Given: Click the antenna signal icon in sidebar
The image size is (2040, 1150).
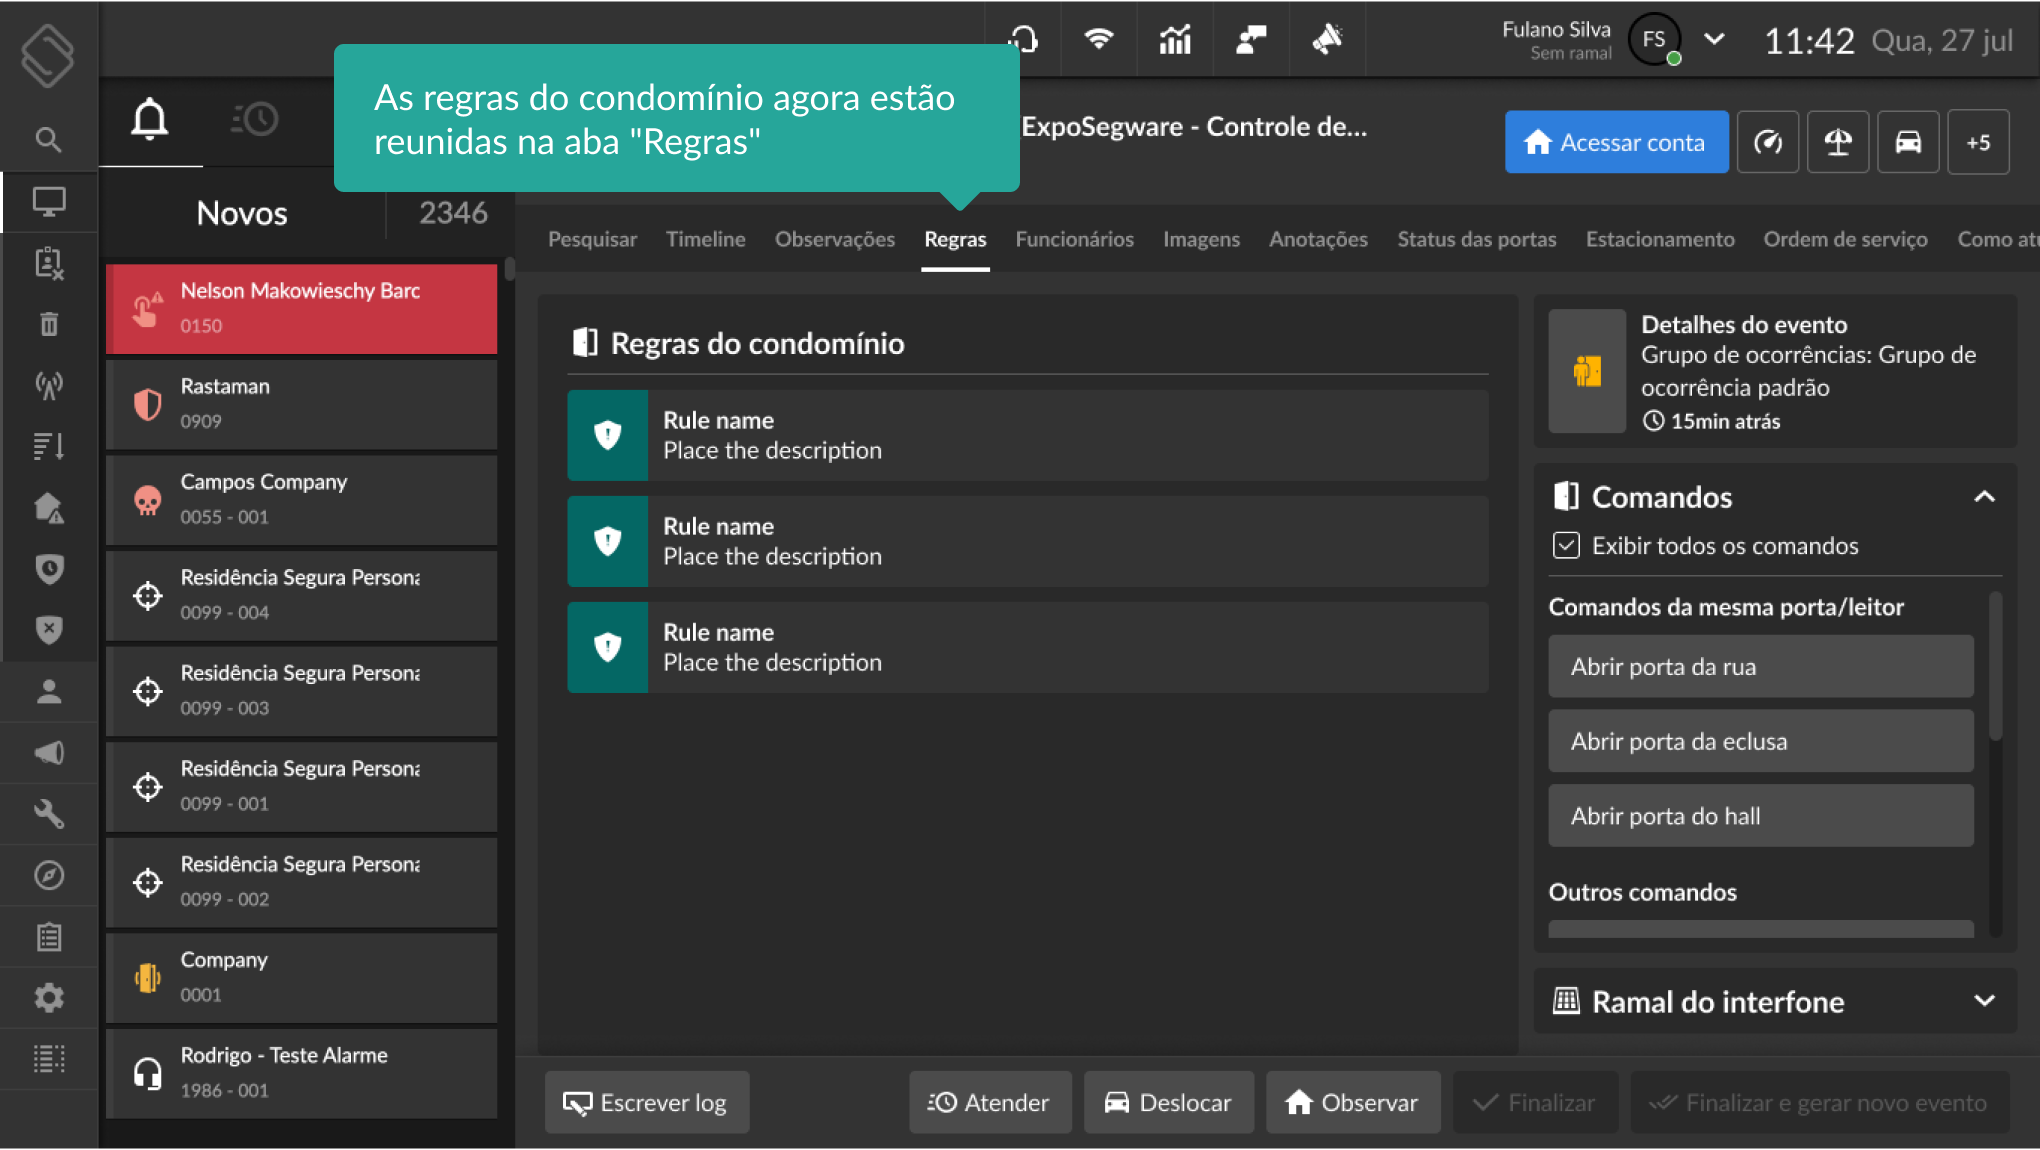Looking at the screenshot, I should pos(48,385).
